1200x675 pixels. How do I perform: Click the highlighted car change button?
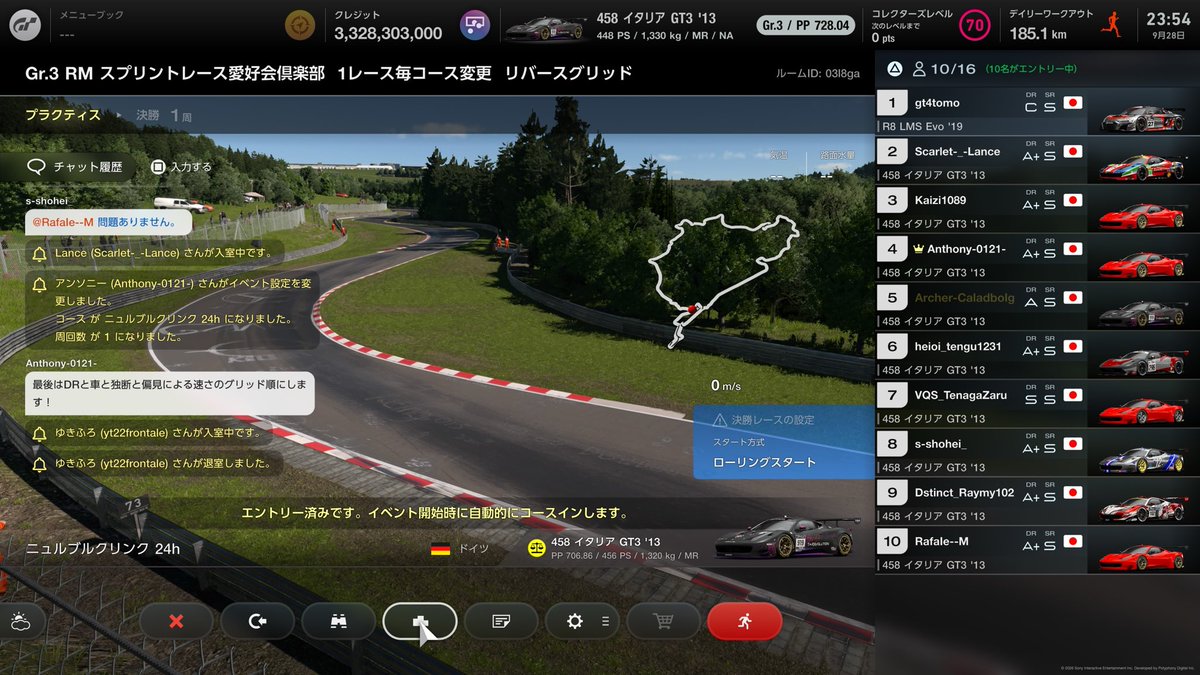[420, 621]
